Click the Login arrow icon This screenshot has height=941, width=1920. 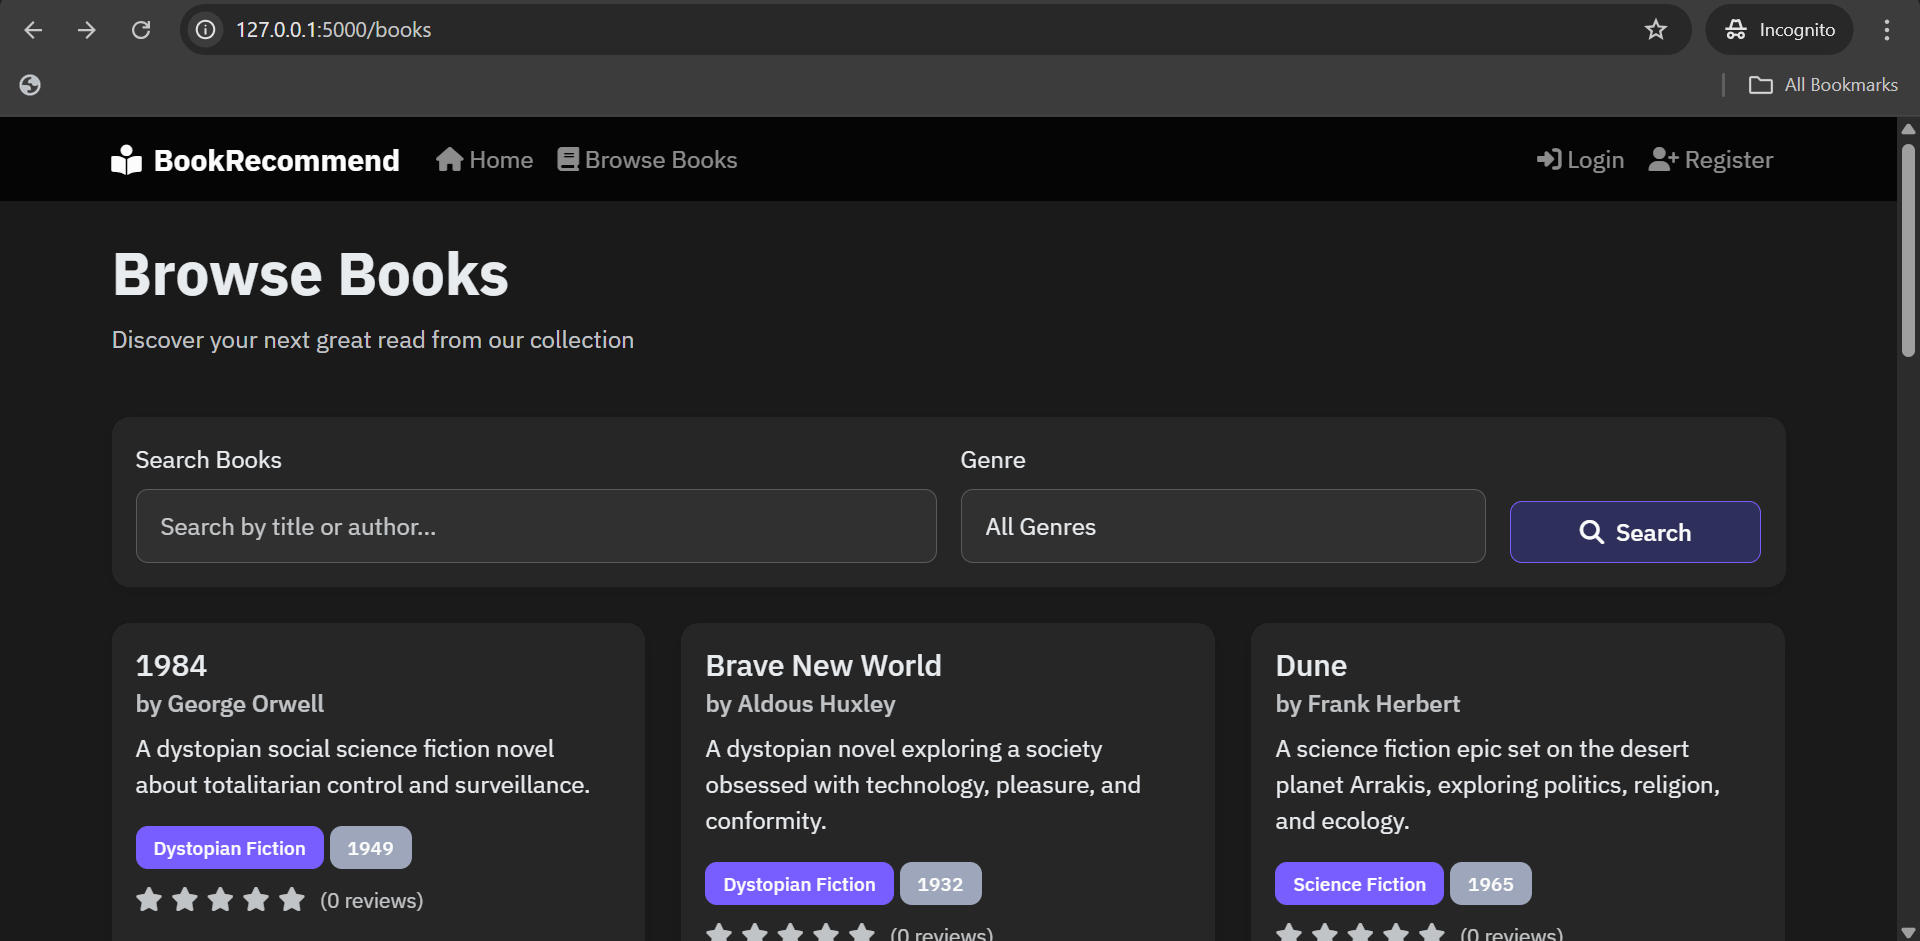point(1548,160)
